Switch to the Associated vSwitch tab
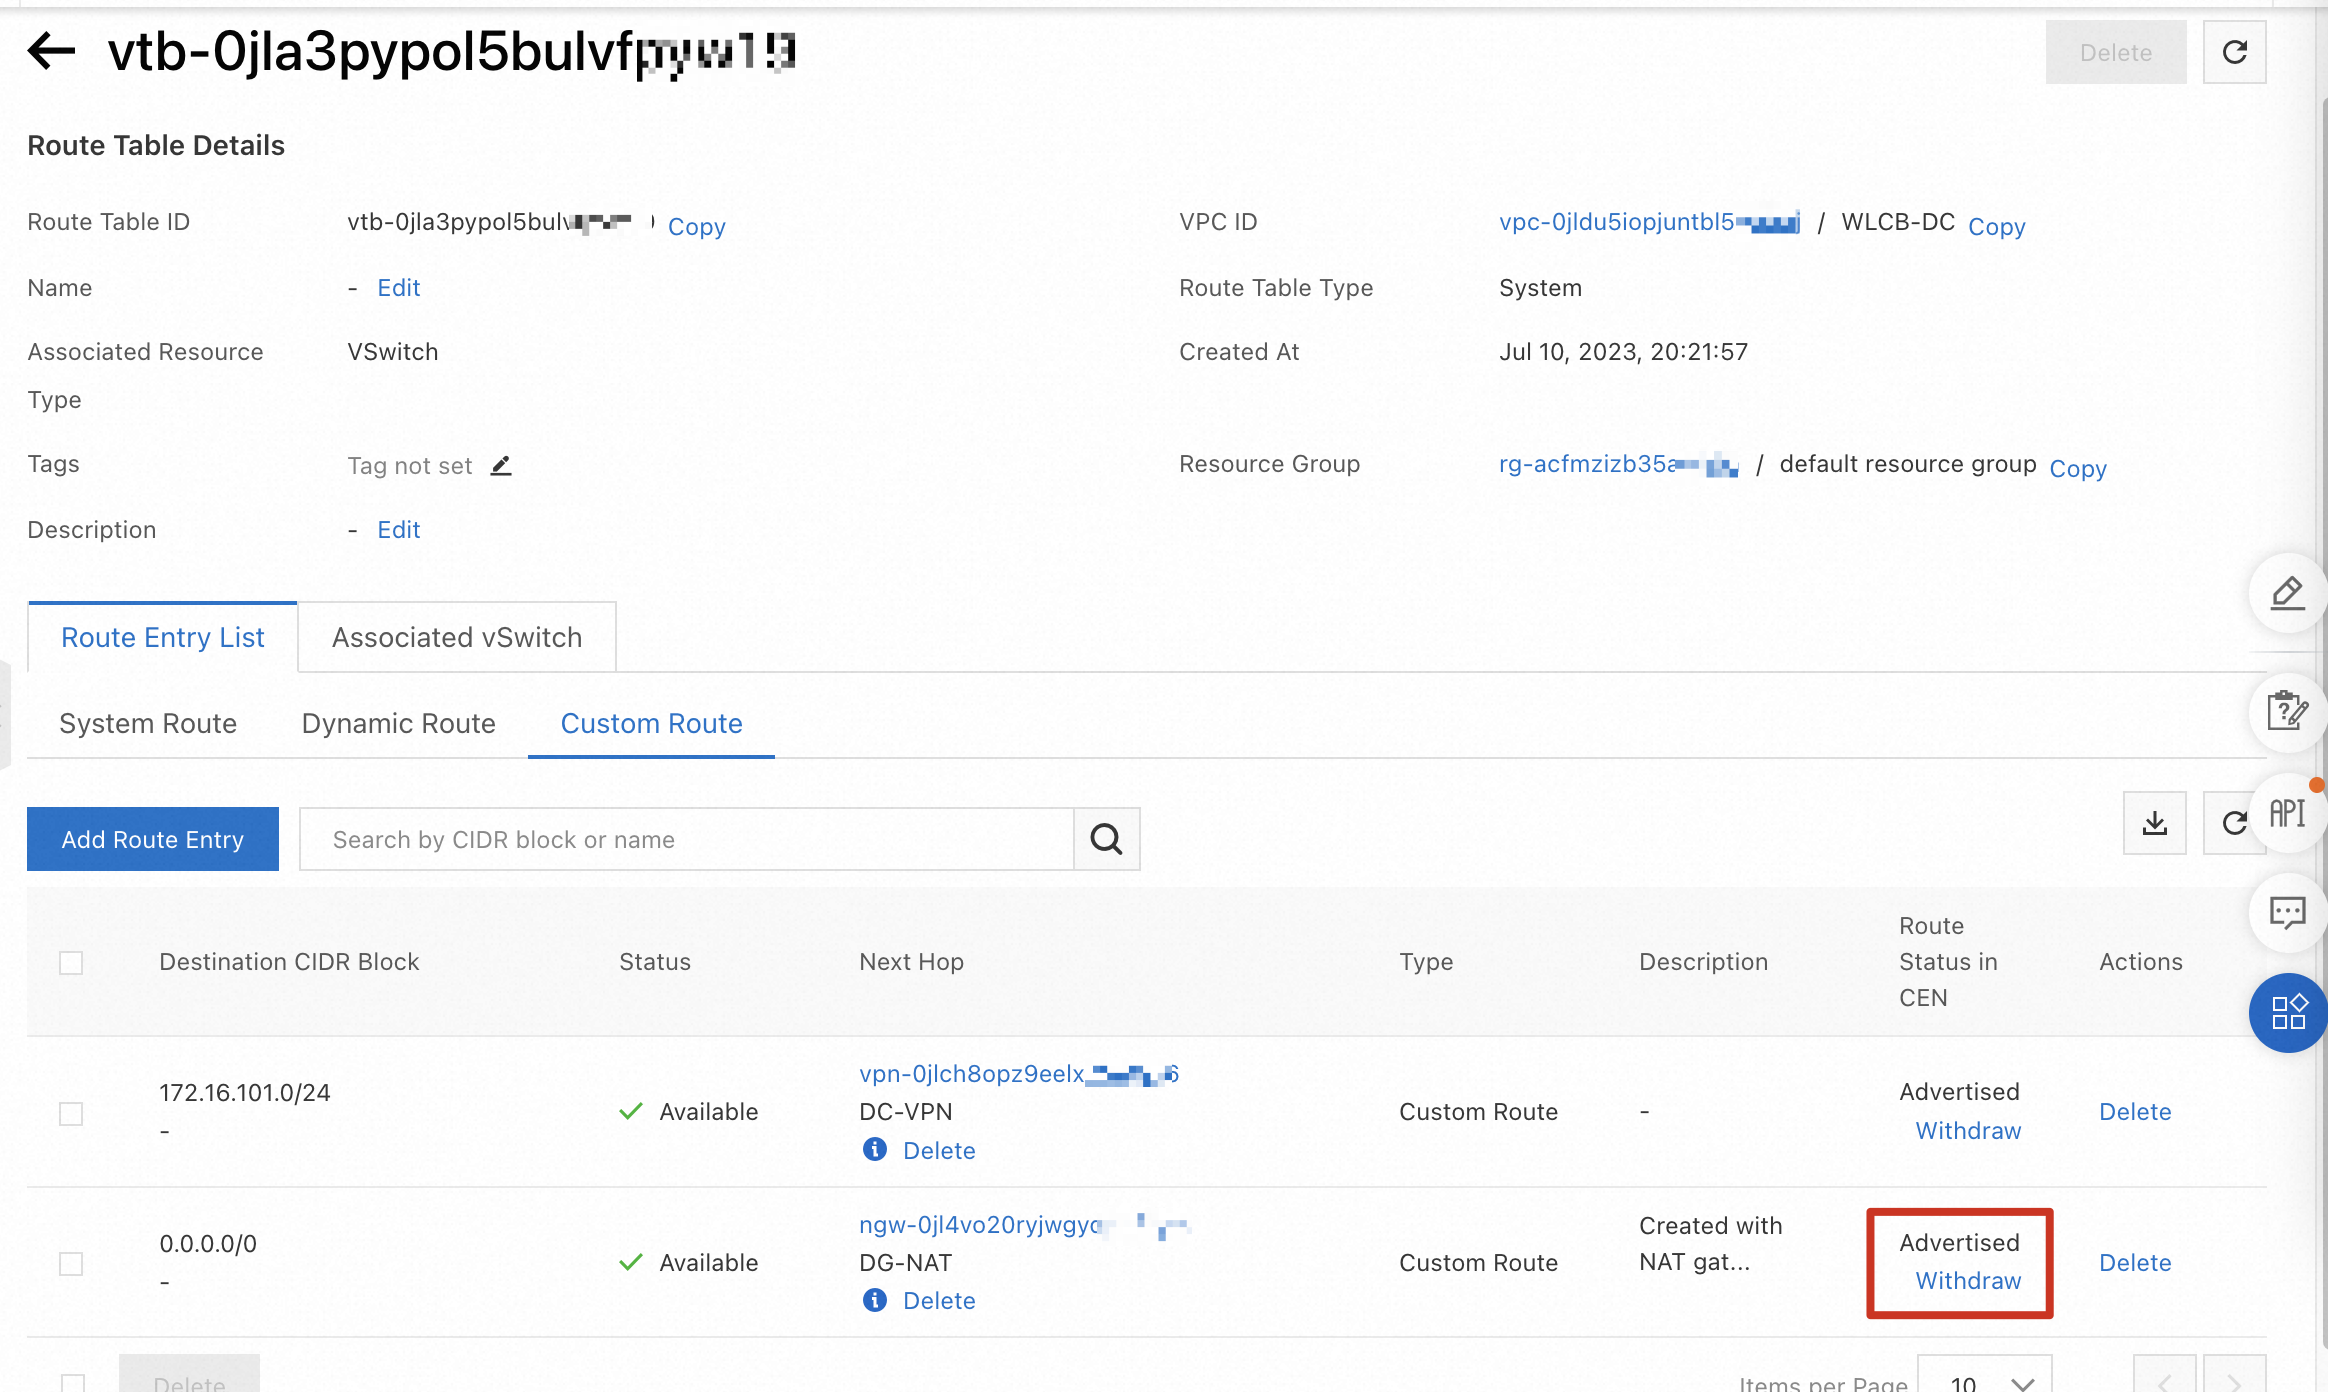 (x=457, y=638)
